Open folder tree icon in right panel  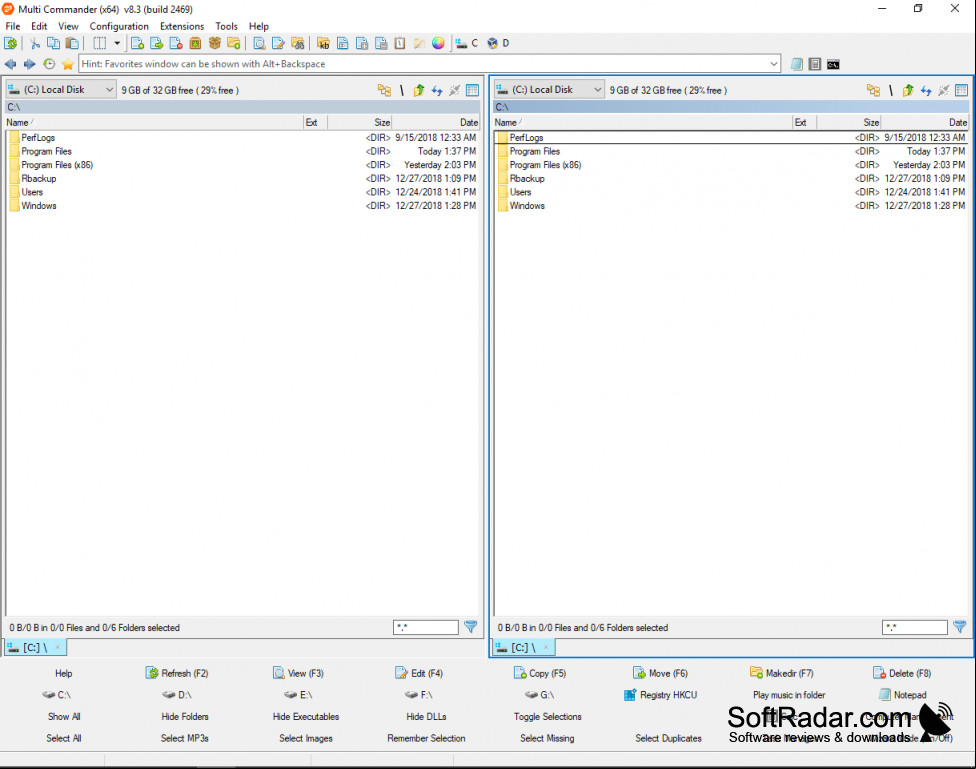coord(873,90)
